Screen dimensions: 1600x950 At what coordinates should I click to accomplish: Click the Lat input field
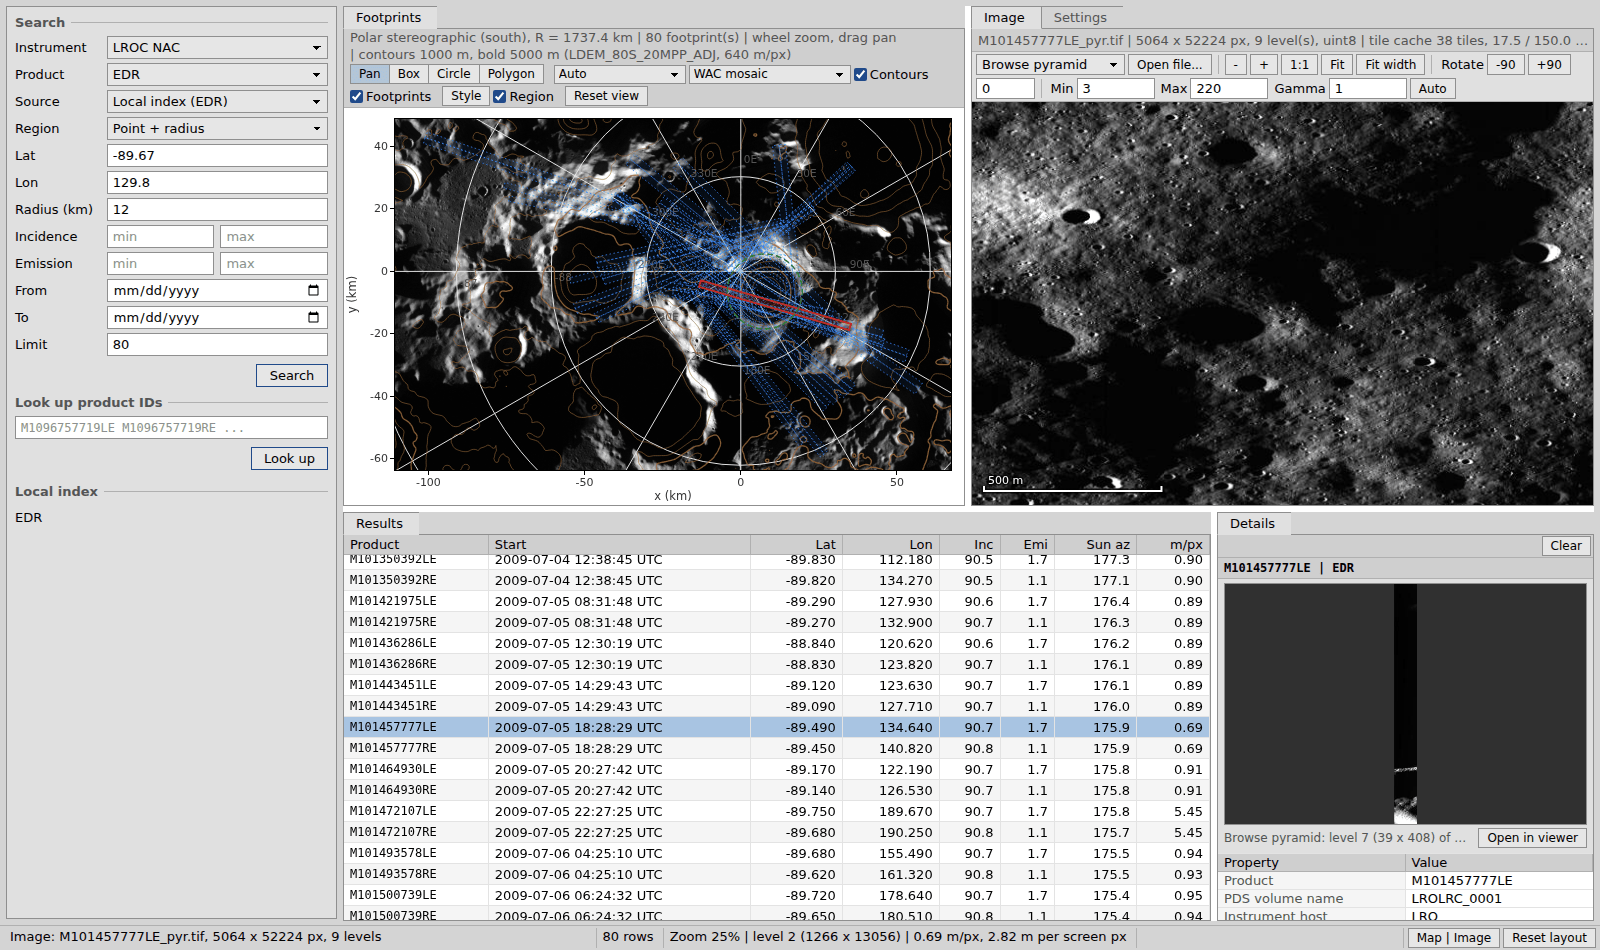[217, 155]
